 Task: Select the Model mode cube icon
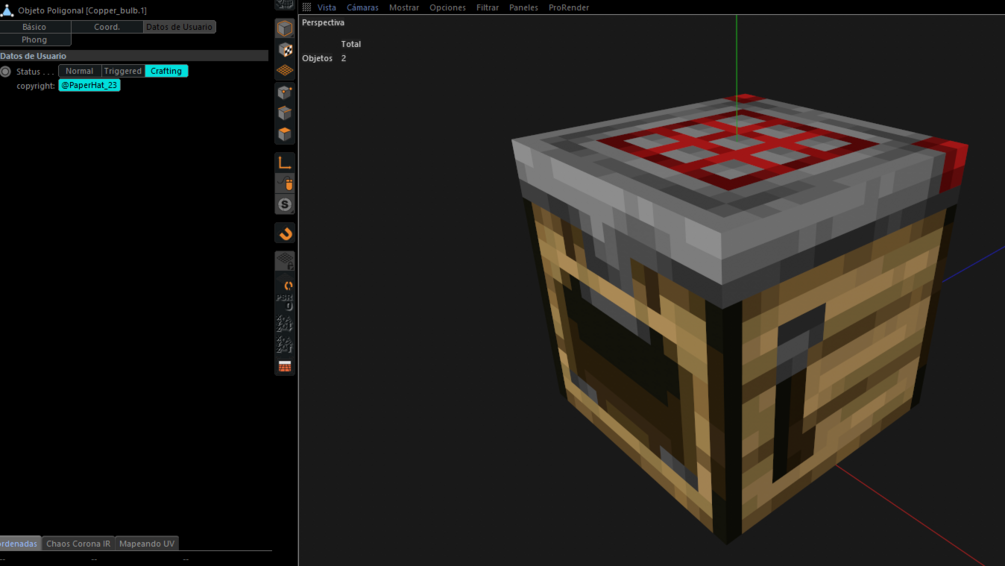click(x=285, y=28)
